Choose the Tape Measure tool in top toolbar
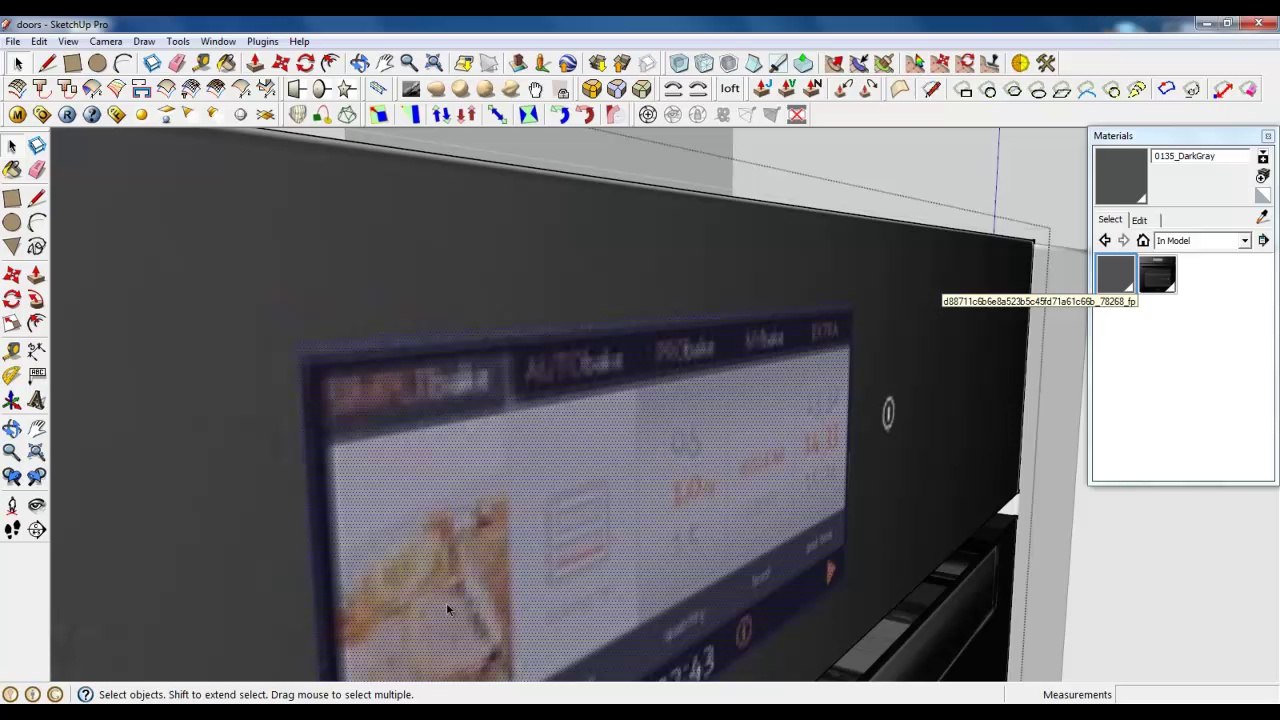This screenshot has width=1280, height=720. click(x=201, y=64)
